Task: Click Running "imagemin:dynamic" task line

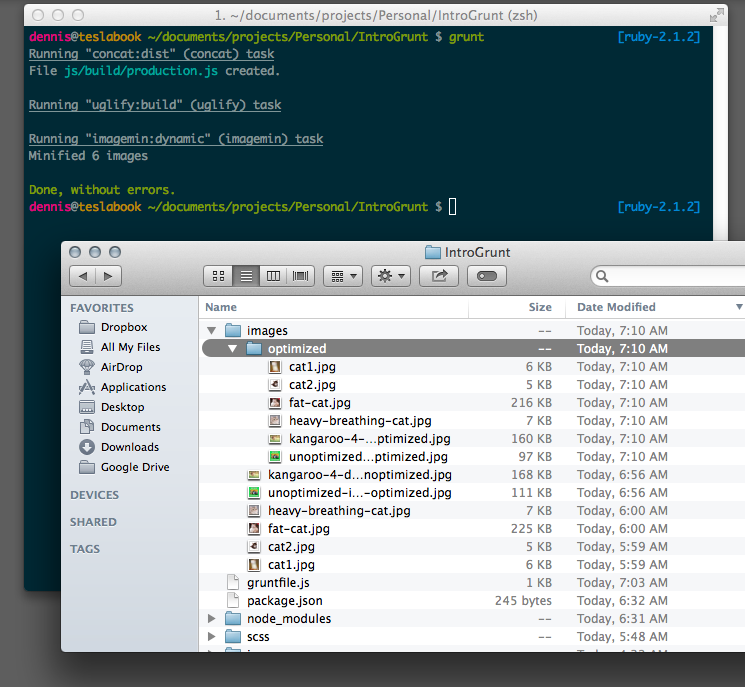Action: 175,139
